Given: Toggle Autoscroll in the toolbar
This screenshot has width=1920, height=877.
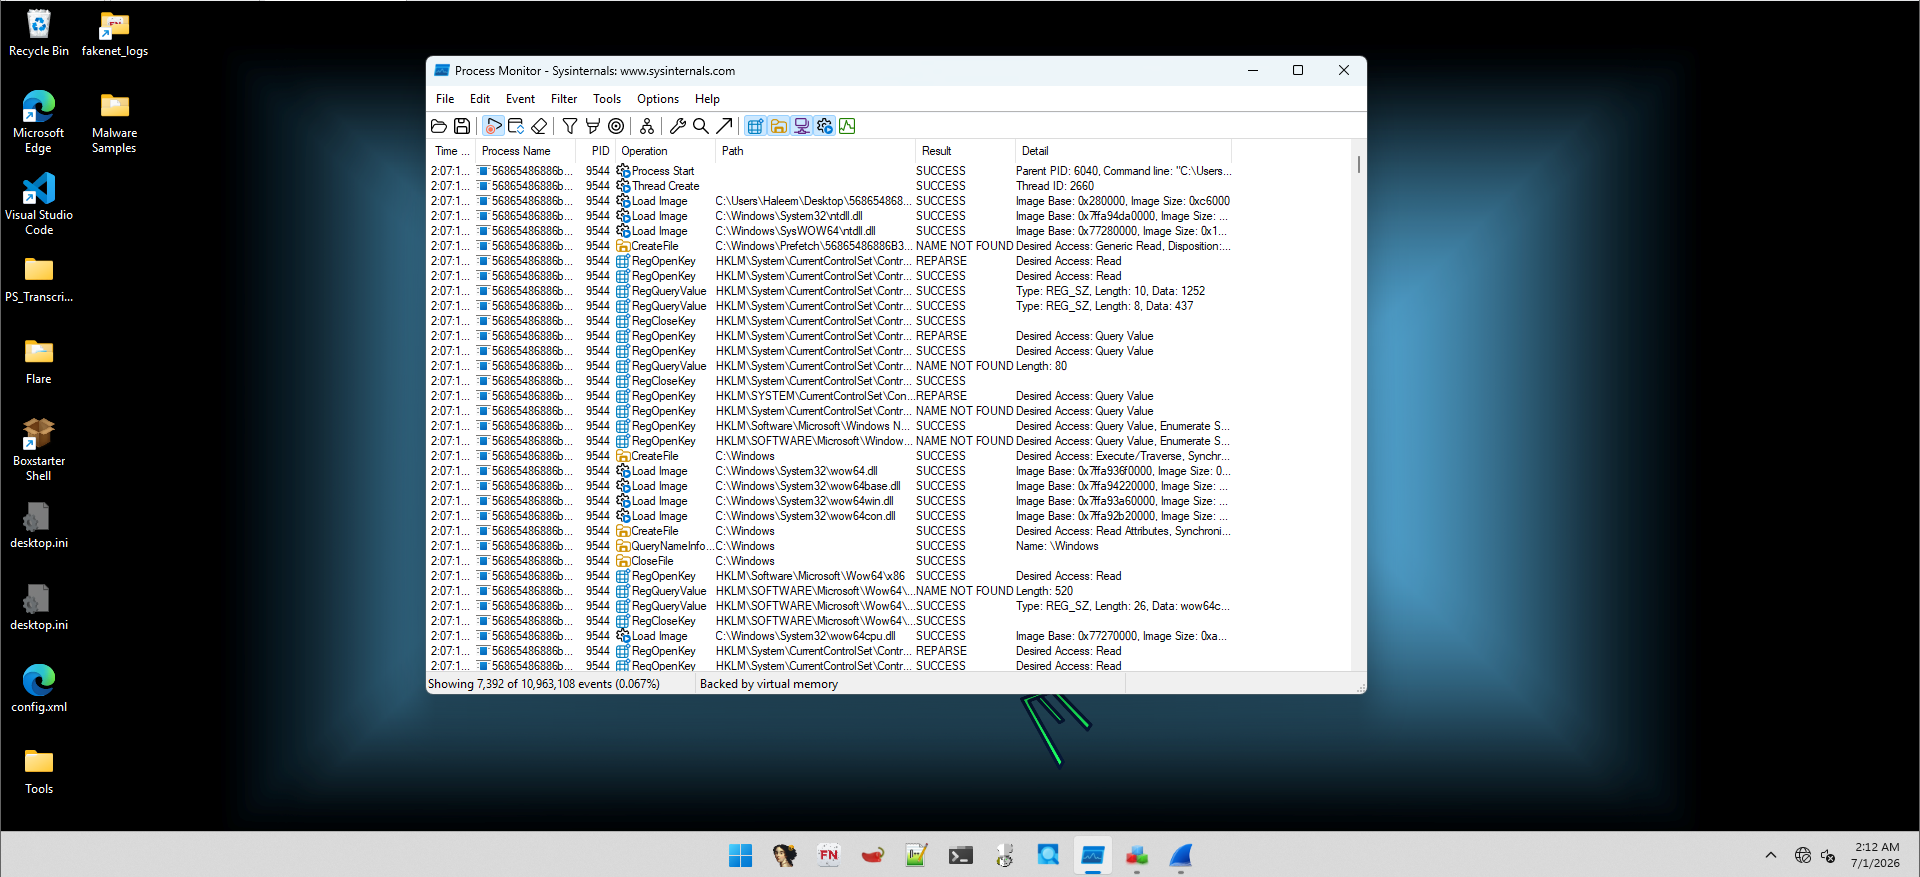Looking at the screenshot, I should point(516,126).
